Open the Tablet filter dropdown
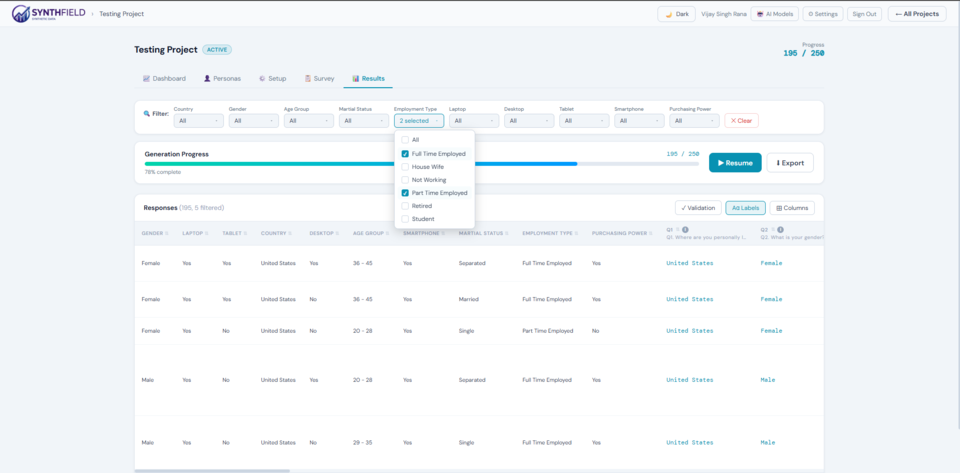 (584, 121)
